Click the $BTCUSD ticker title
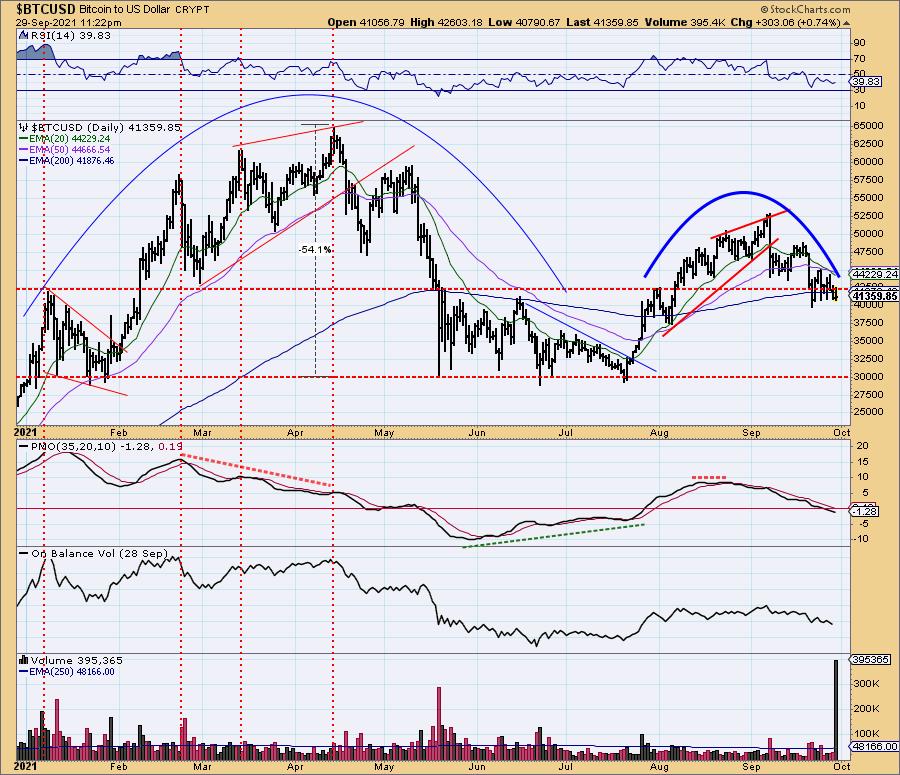Screen dimensions: 900x775 (46, 9)
